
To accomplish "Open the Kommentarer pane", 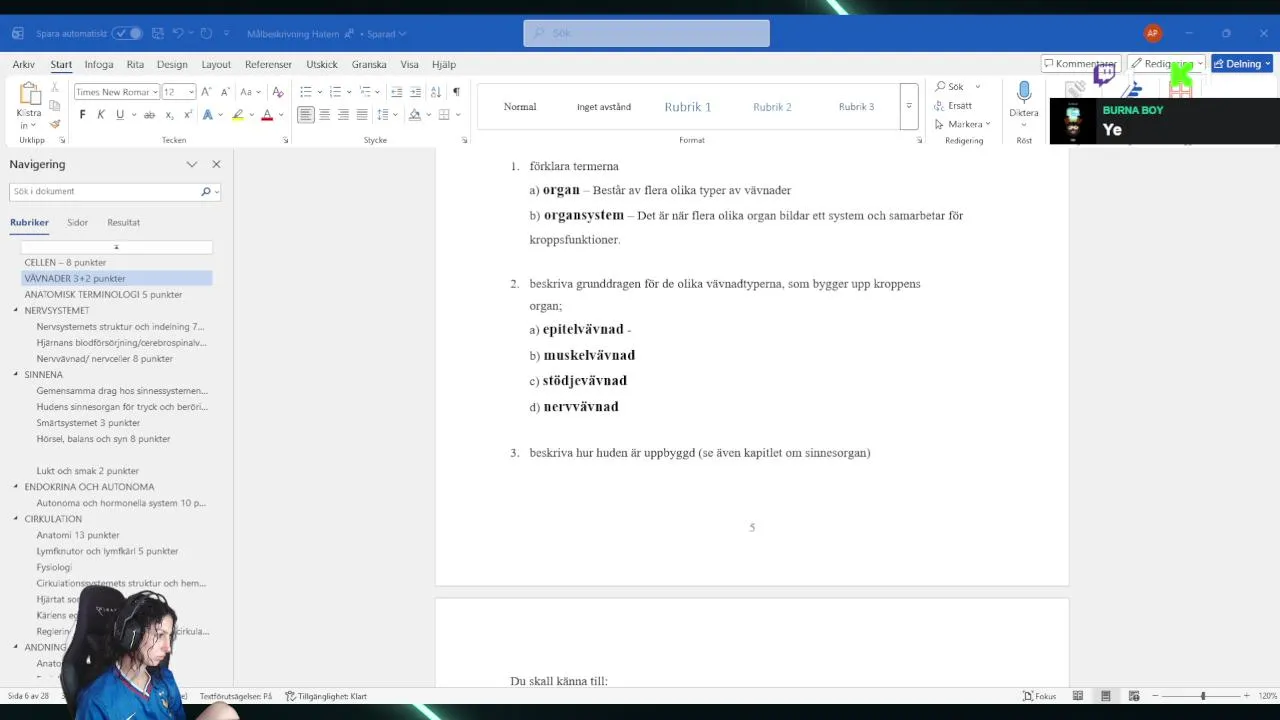I will pyautogui.click(x=1080, y=64).
